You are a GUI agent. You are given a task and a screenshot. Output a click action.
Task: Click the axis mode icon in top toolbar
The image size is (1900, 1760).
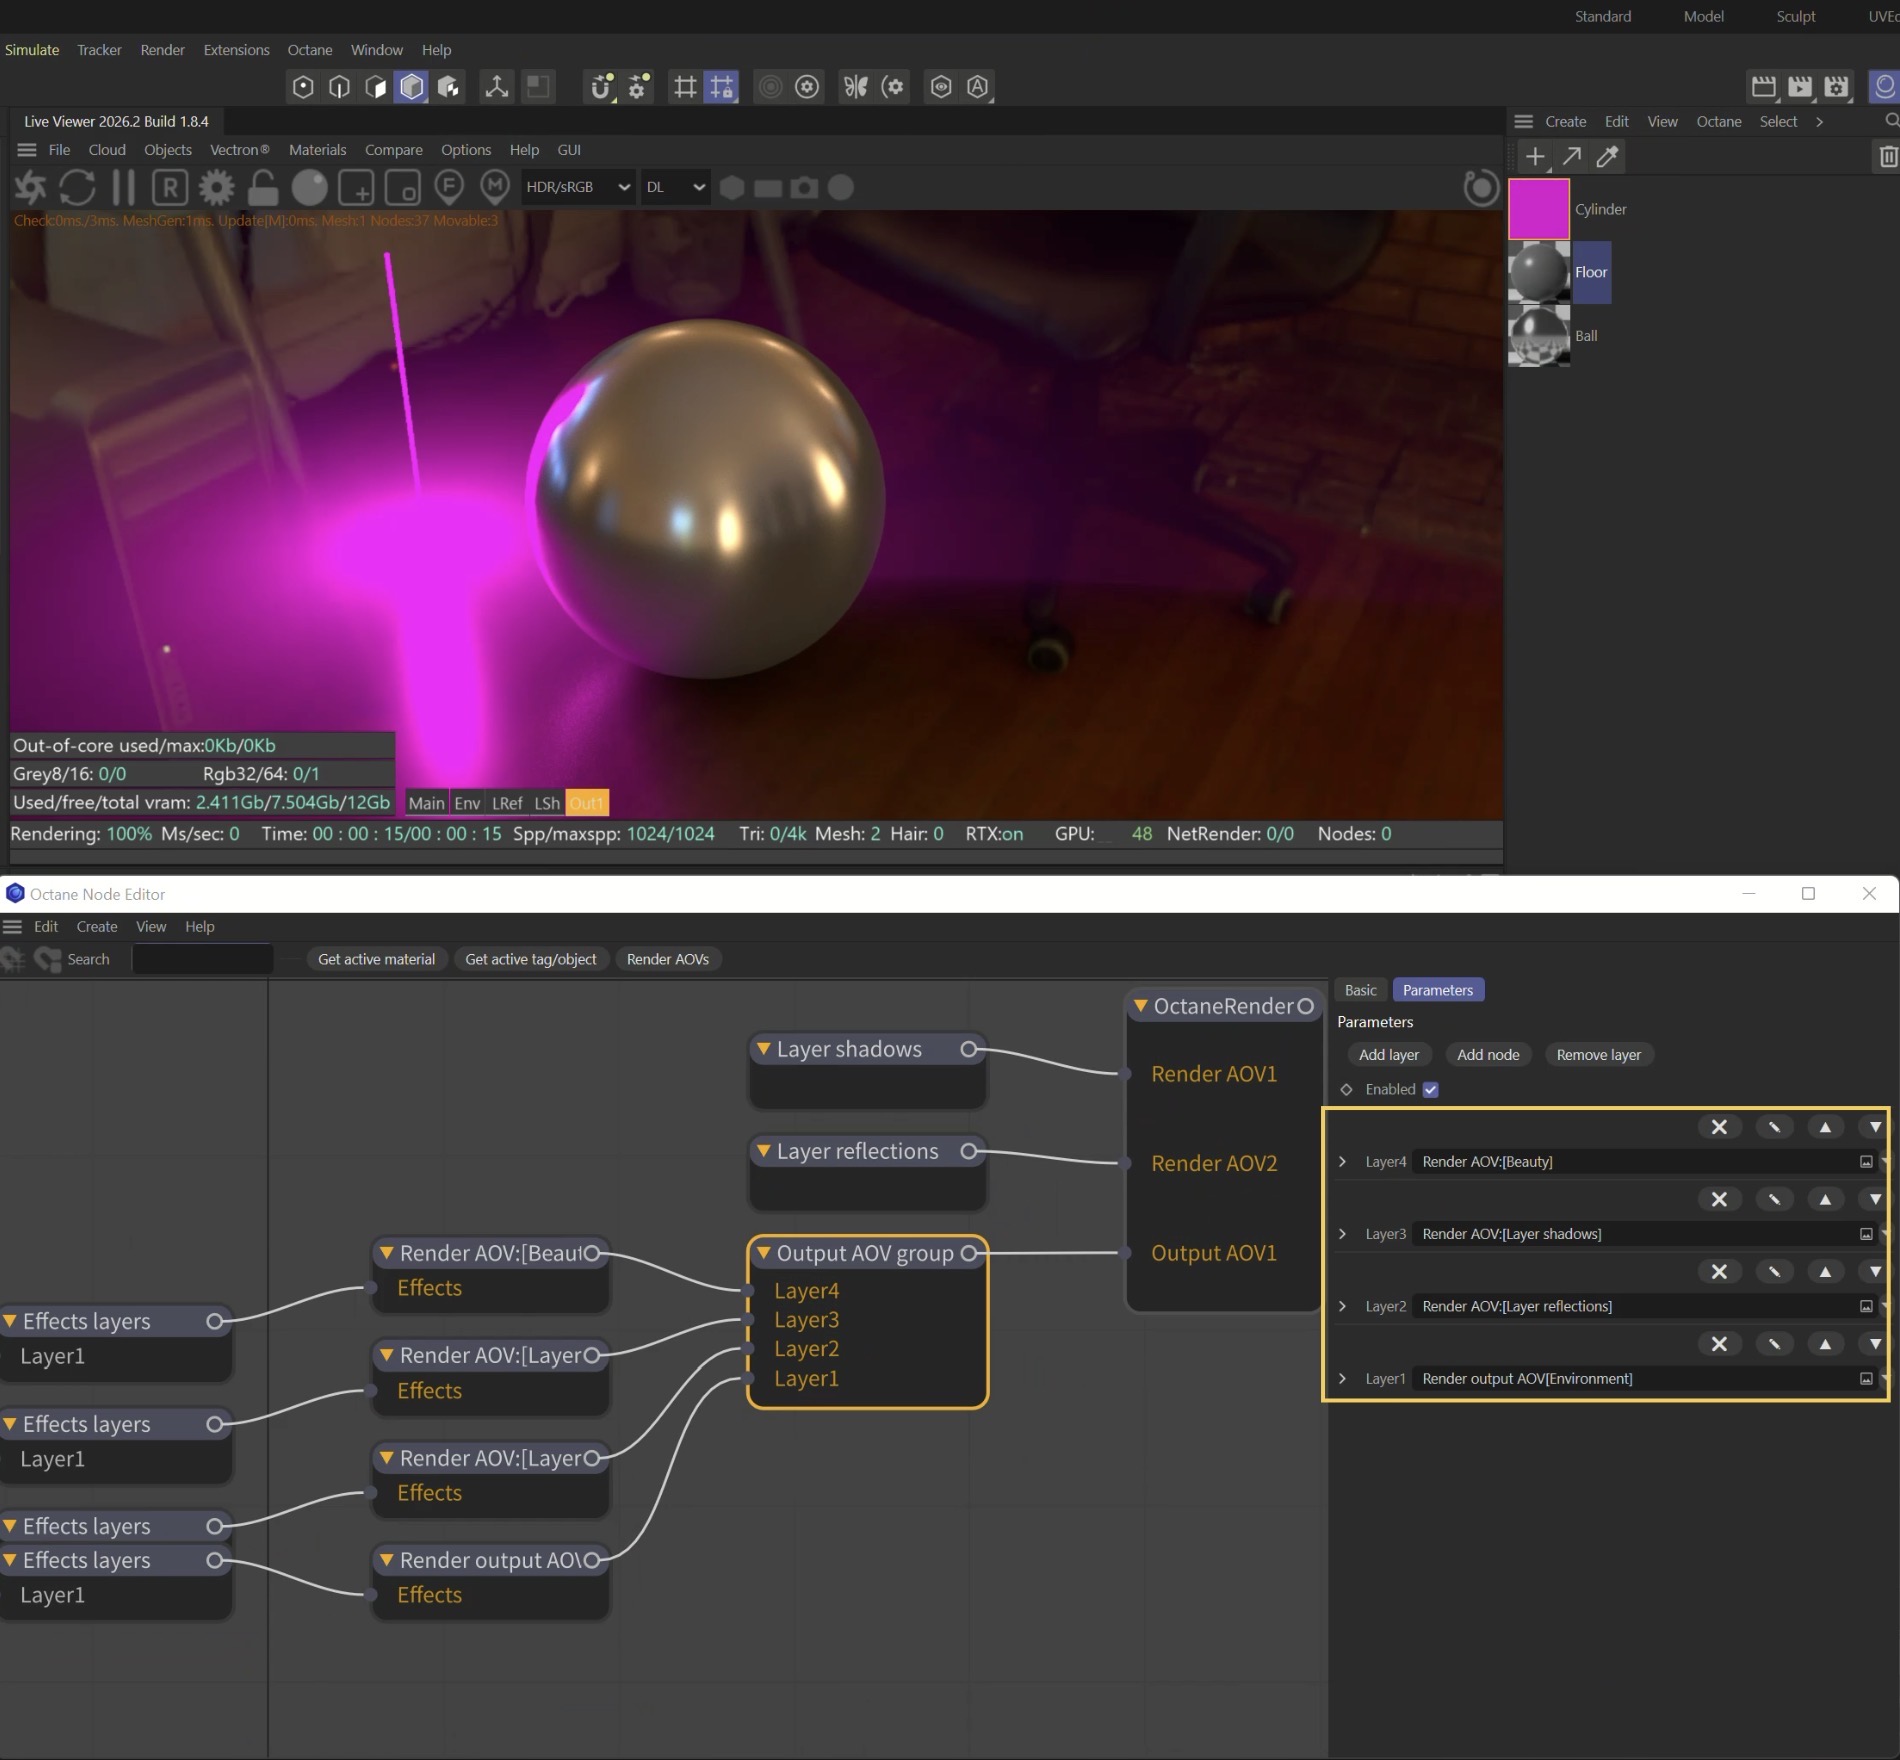click(496, 87)
